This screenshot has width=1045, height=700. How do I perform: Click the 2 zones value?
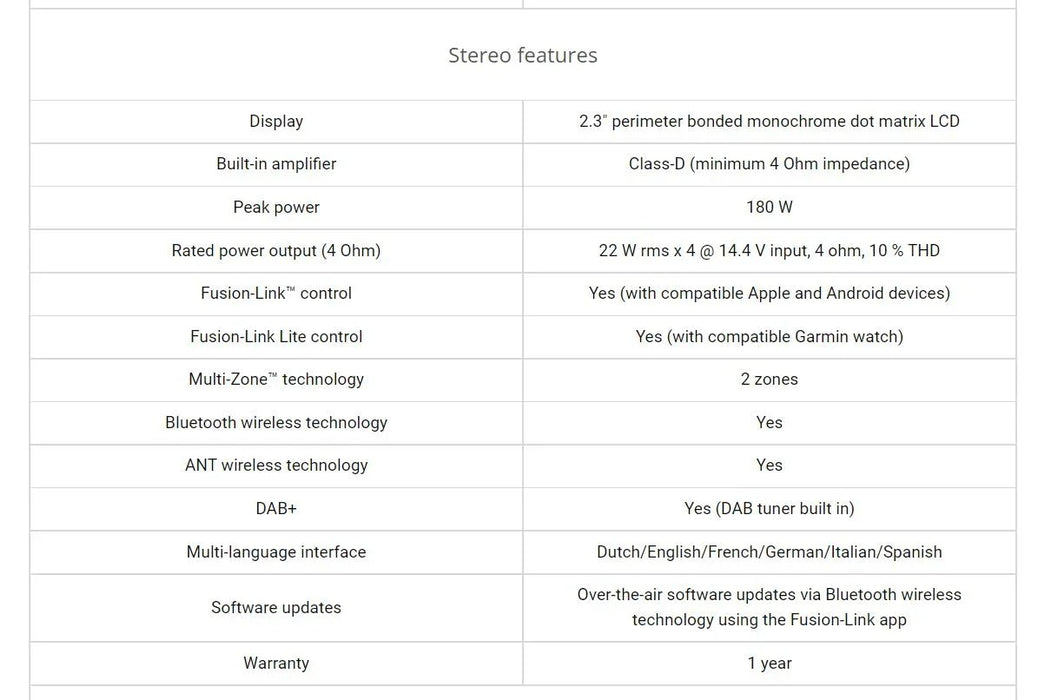tap(769, 379)
